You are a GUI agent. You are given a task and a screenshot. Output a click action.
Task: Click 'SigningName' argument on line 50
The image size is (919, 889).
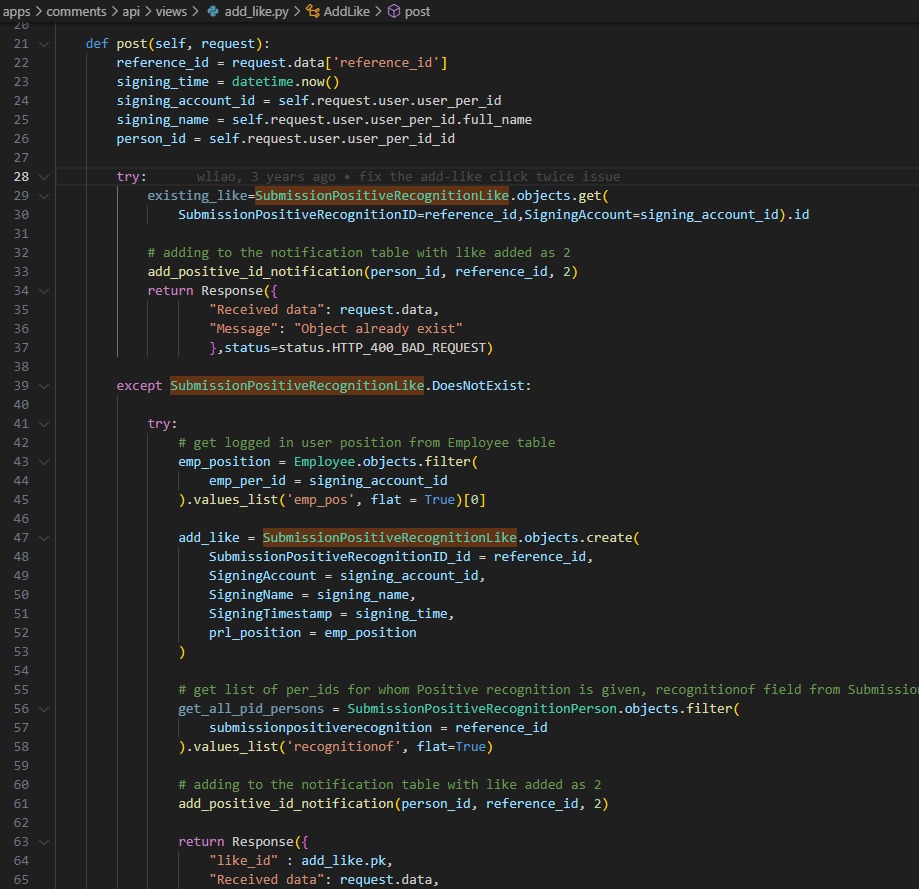point(251,595)
